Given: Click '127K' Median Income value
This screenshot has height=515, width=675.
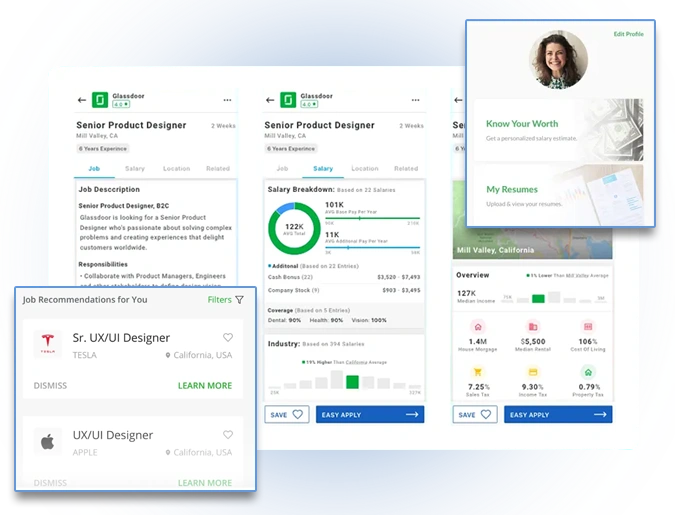Looking at the screenshot, I should [x=467, y=293].
